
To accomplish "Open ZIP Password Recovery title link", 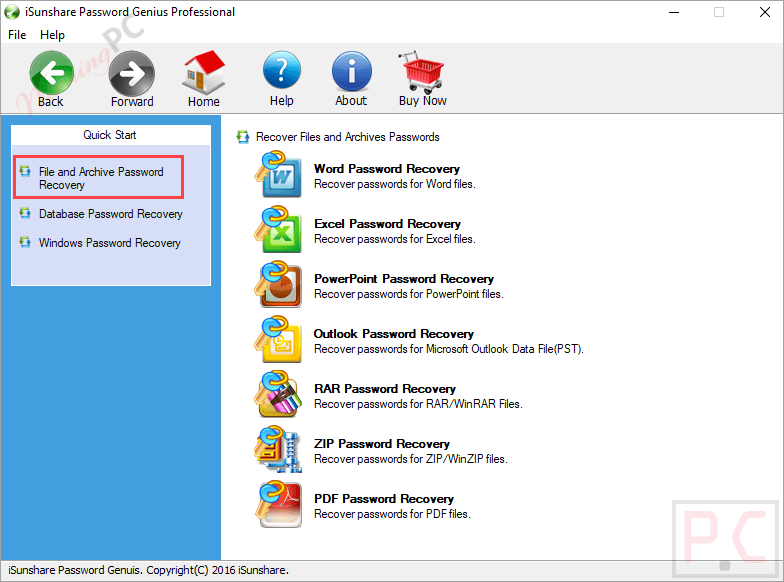I will pos(382,444).
